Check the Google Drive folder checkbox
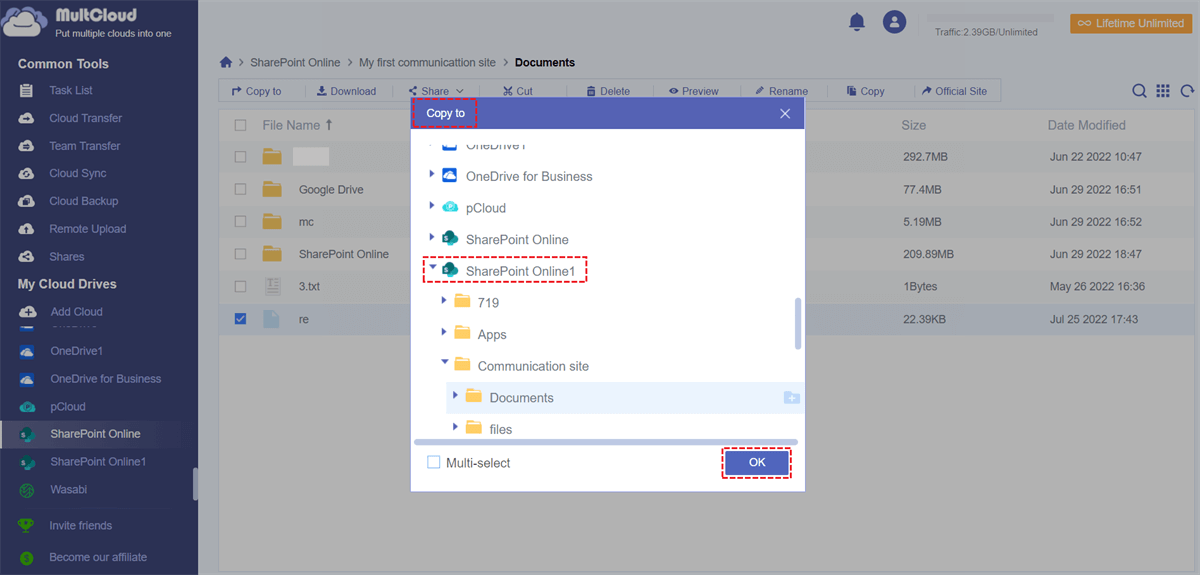The height and width of the screenshot is (575, 1200). pos(240,189)
